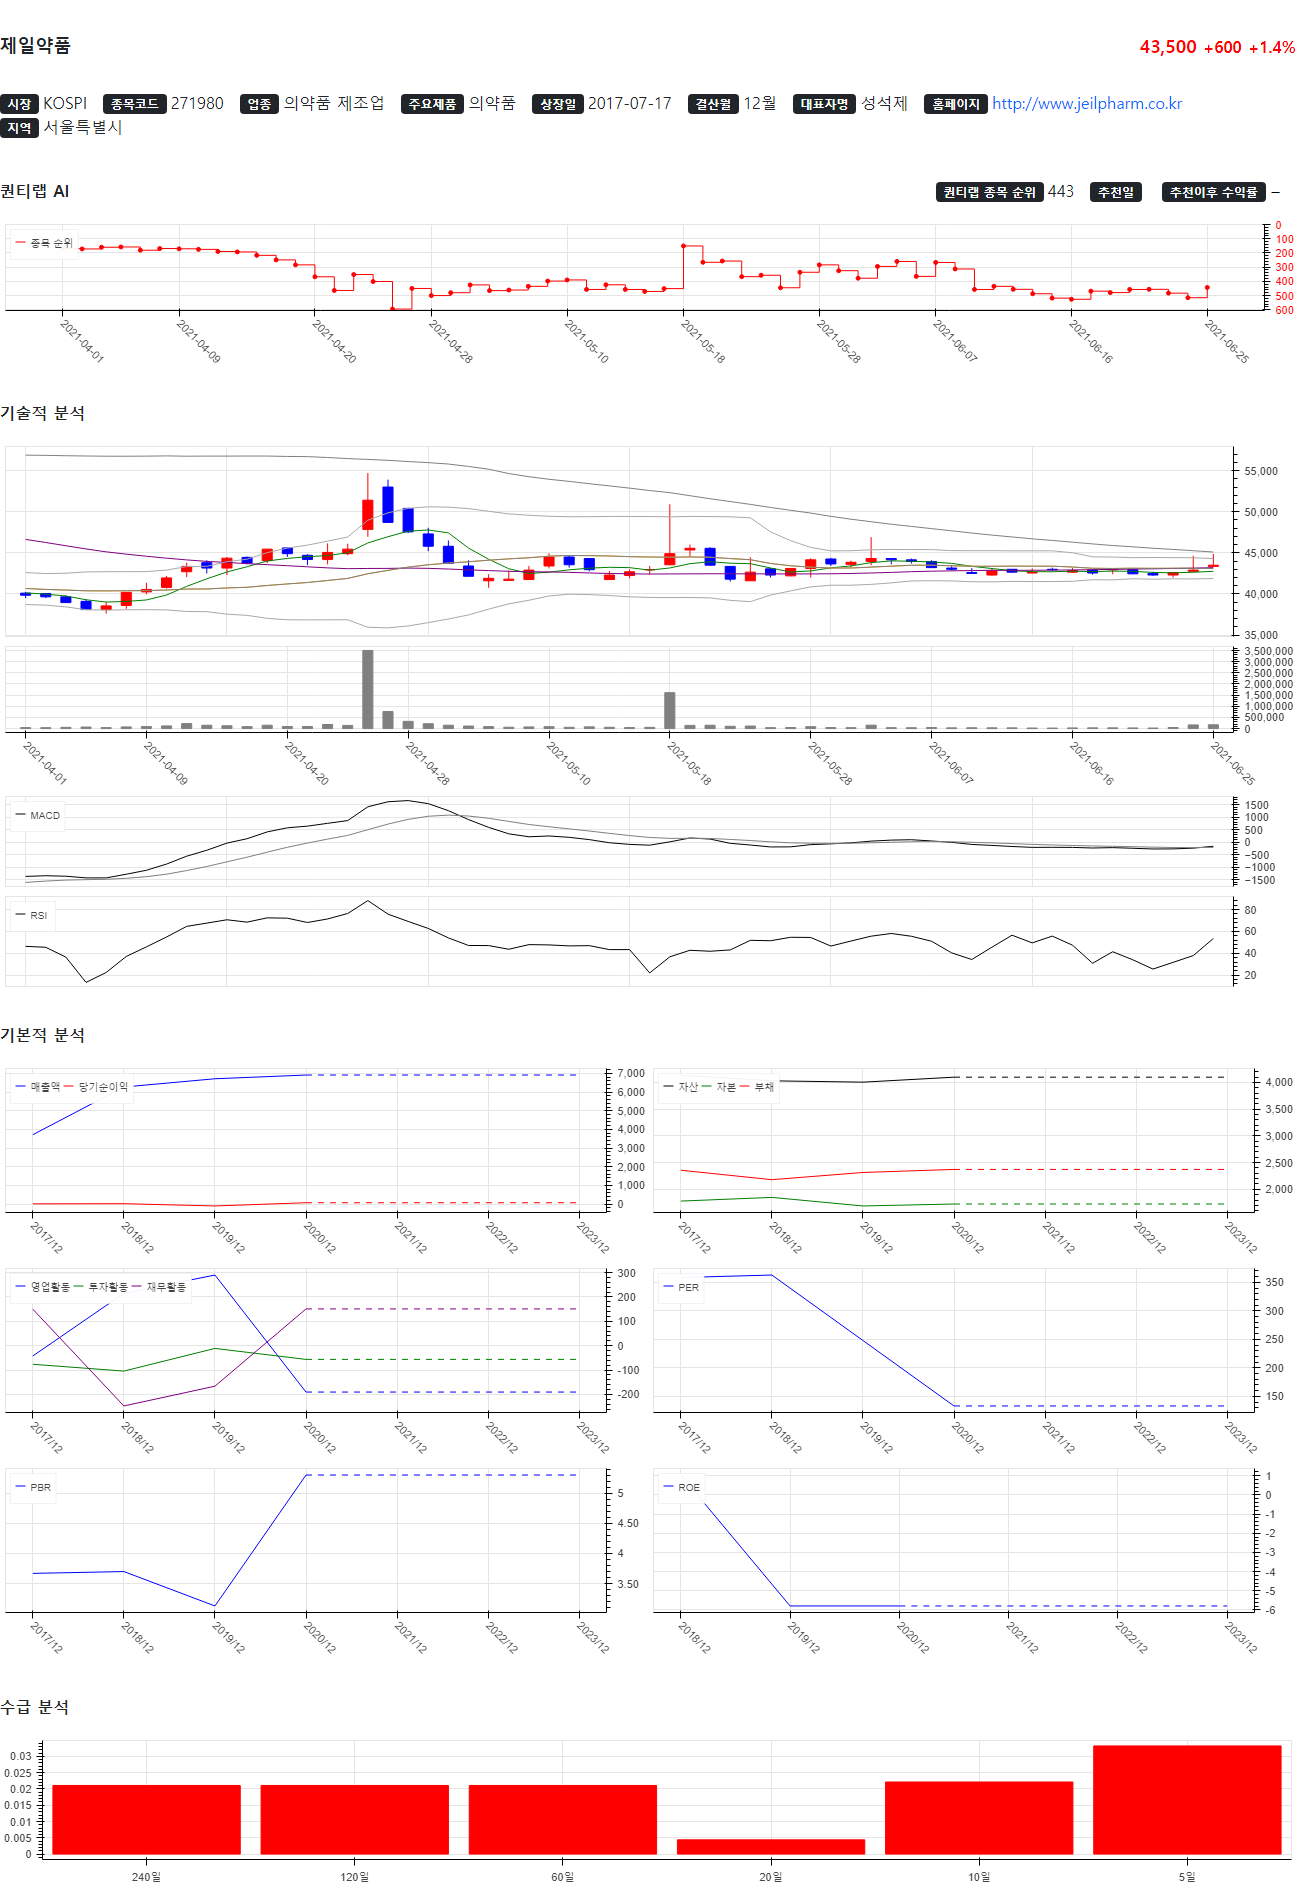1296x1893 pixels.
Task: Open the jeilpharm.co.kr homepage link
Action: point(1087,104)
